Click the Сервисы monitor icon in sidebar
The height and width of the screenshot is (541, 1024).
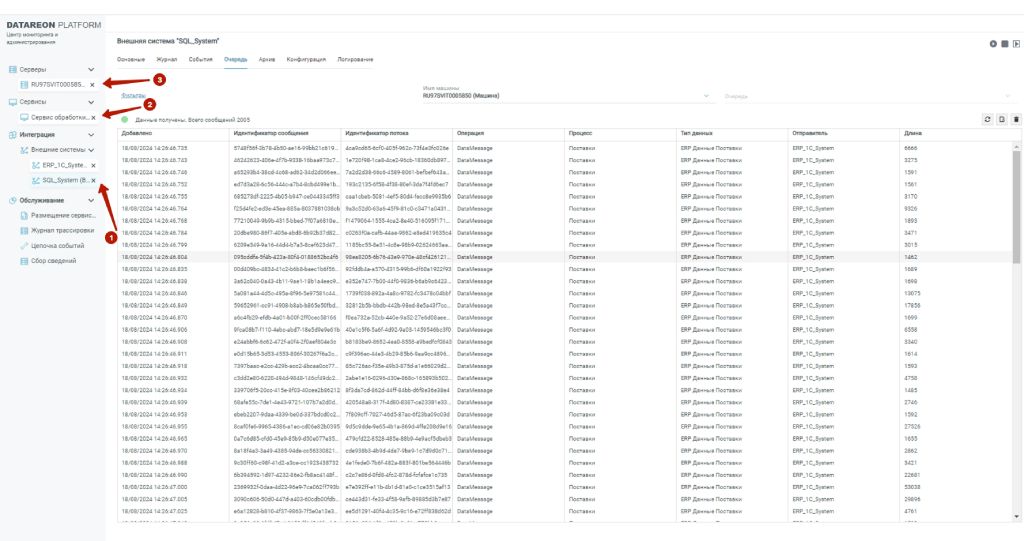point(12,102)
